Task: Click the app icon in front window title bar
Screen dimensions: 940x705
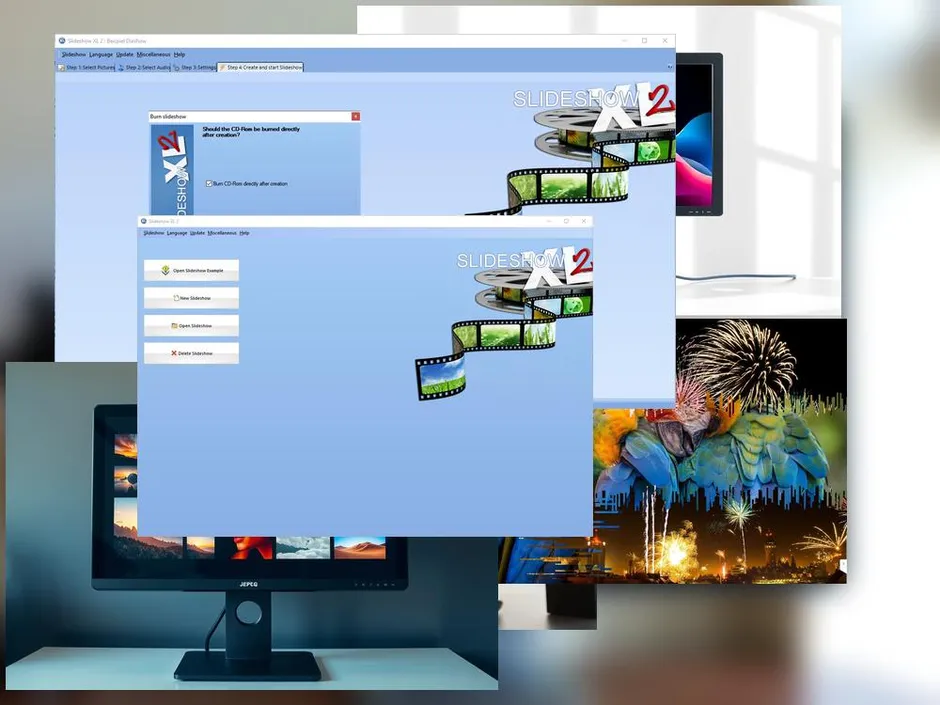Action: (143, 221)
